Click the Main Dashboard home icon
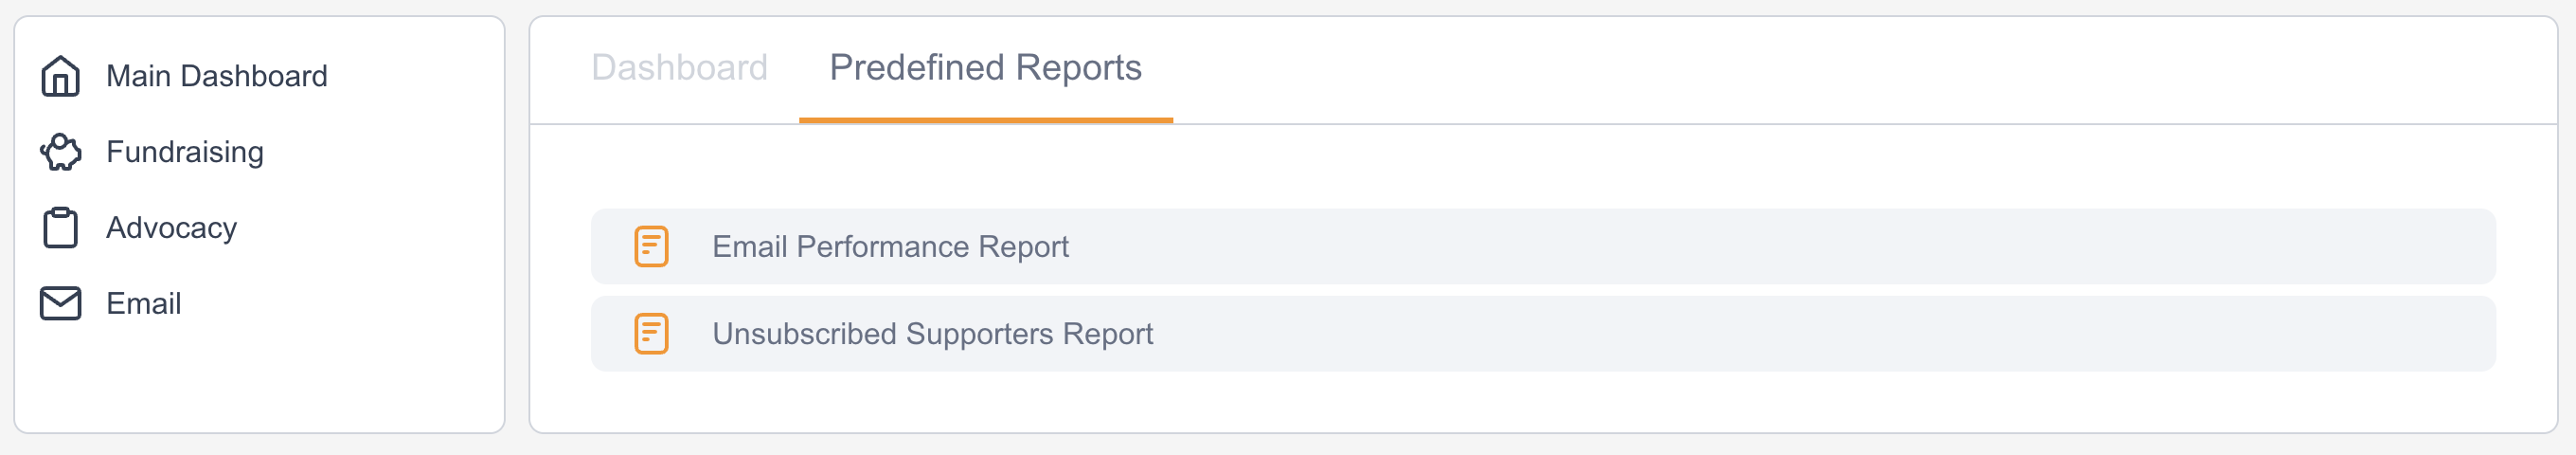 click(x=60, y=76)
